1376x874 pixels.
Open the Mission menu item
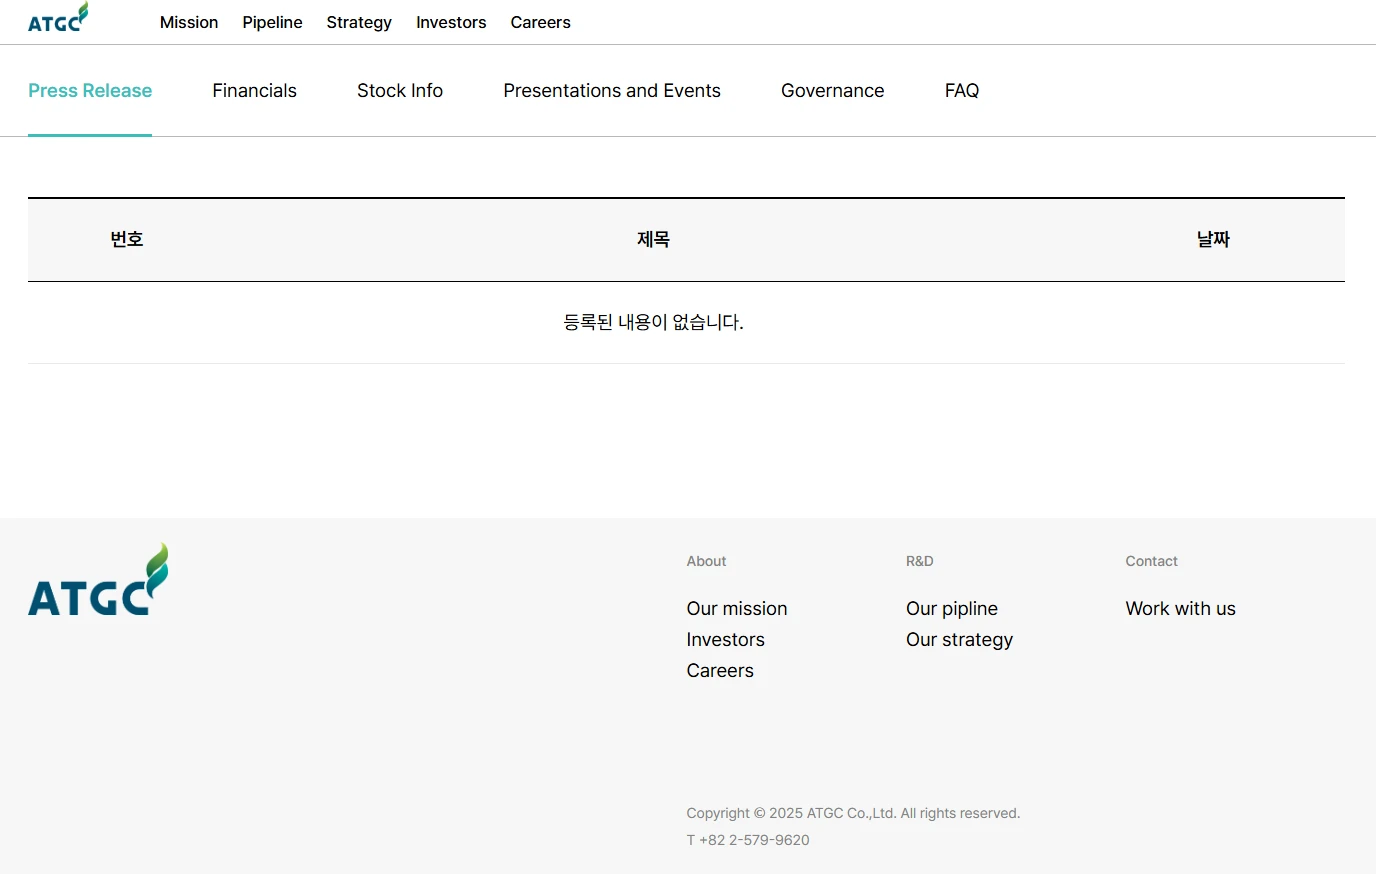189,22
